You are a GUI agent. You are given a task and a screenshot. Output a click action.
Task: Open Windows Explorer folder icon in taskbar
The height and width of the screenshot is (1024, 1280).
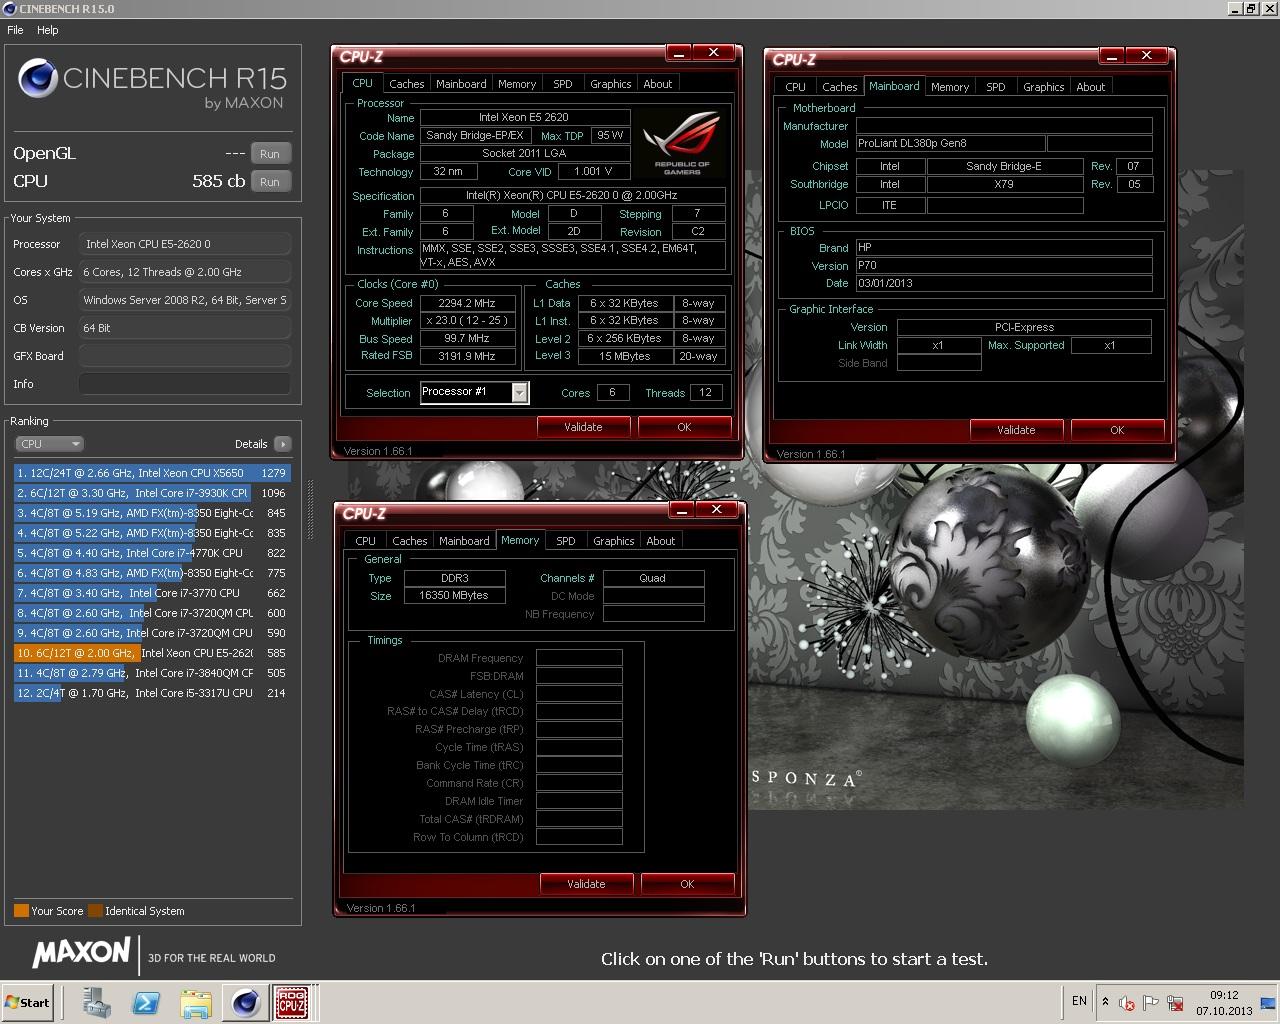pos(196,1002)
